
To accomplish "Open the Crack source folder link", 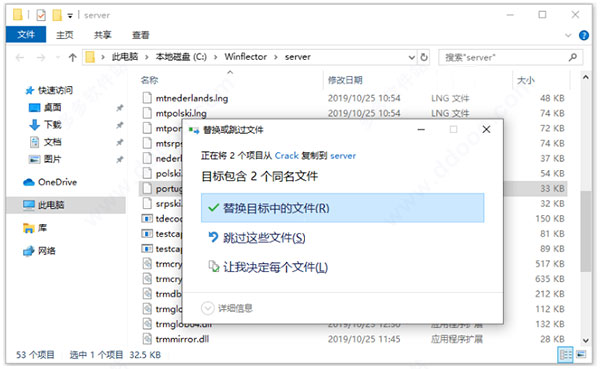I will 287,156.
